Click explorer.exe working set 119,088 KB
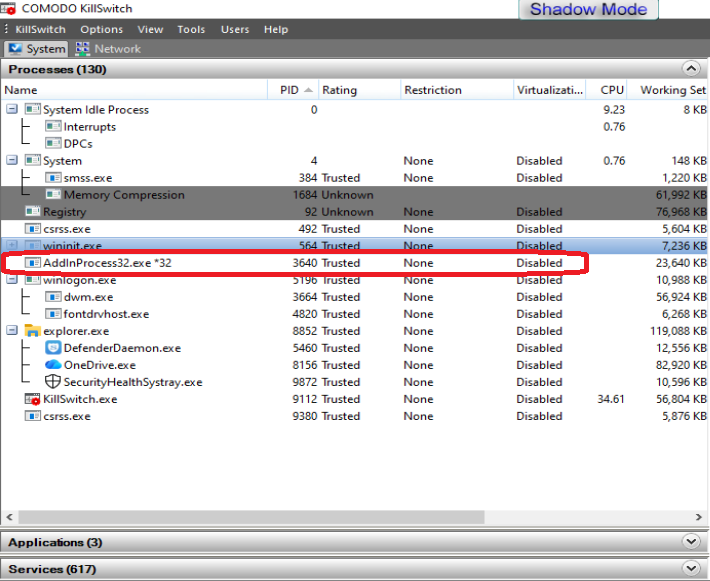This screenshot has width=710, height=581. (678, 331)
